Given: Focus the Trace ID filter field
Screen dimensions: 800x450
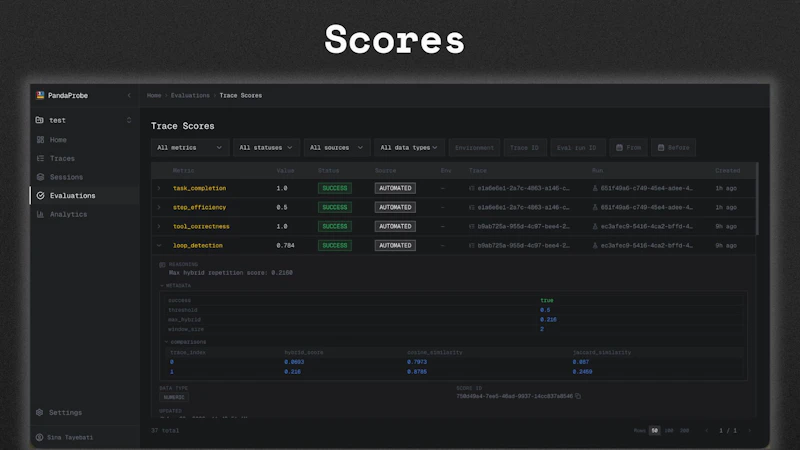Looking at the screenshot, I should pos(525,147).
